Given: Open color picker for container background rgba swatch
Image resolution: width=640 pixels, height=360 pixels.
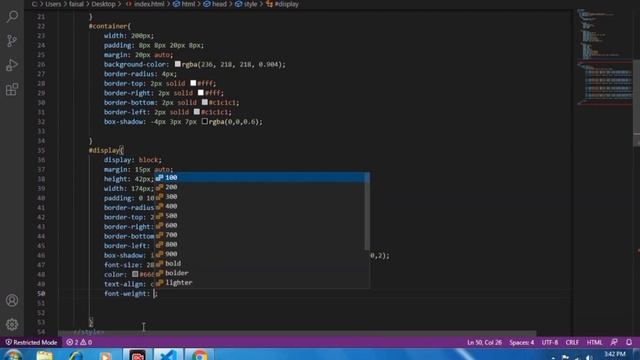Looking at the screenshot, I should 178,64.
